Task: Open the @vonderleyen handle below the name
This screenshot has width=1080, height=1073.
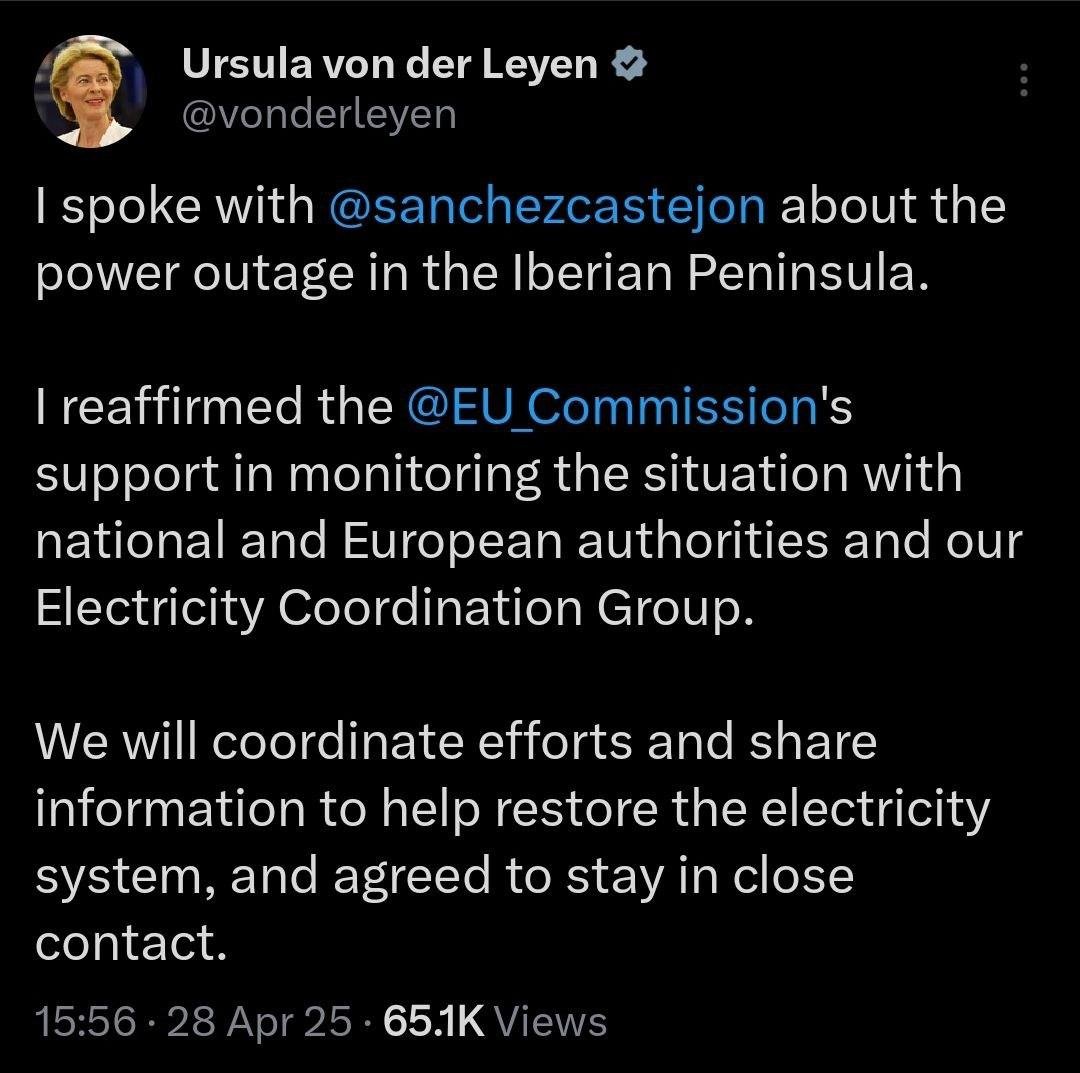Action: 318,114
